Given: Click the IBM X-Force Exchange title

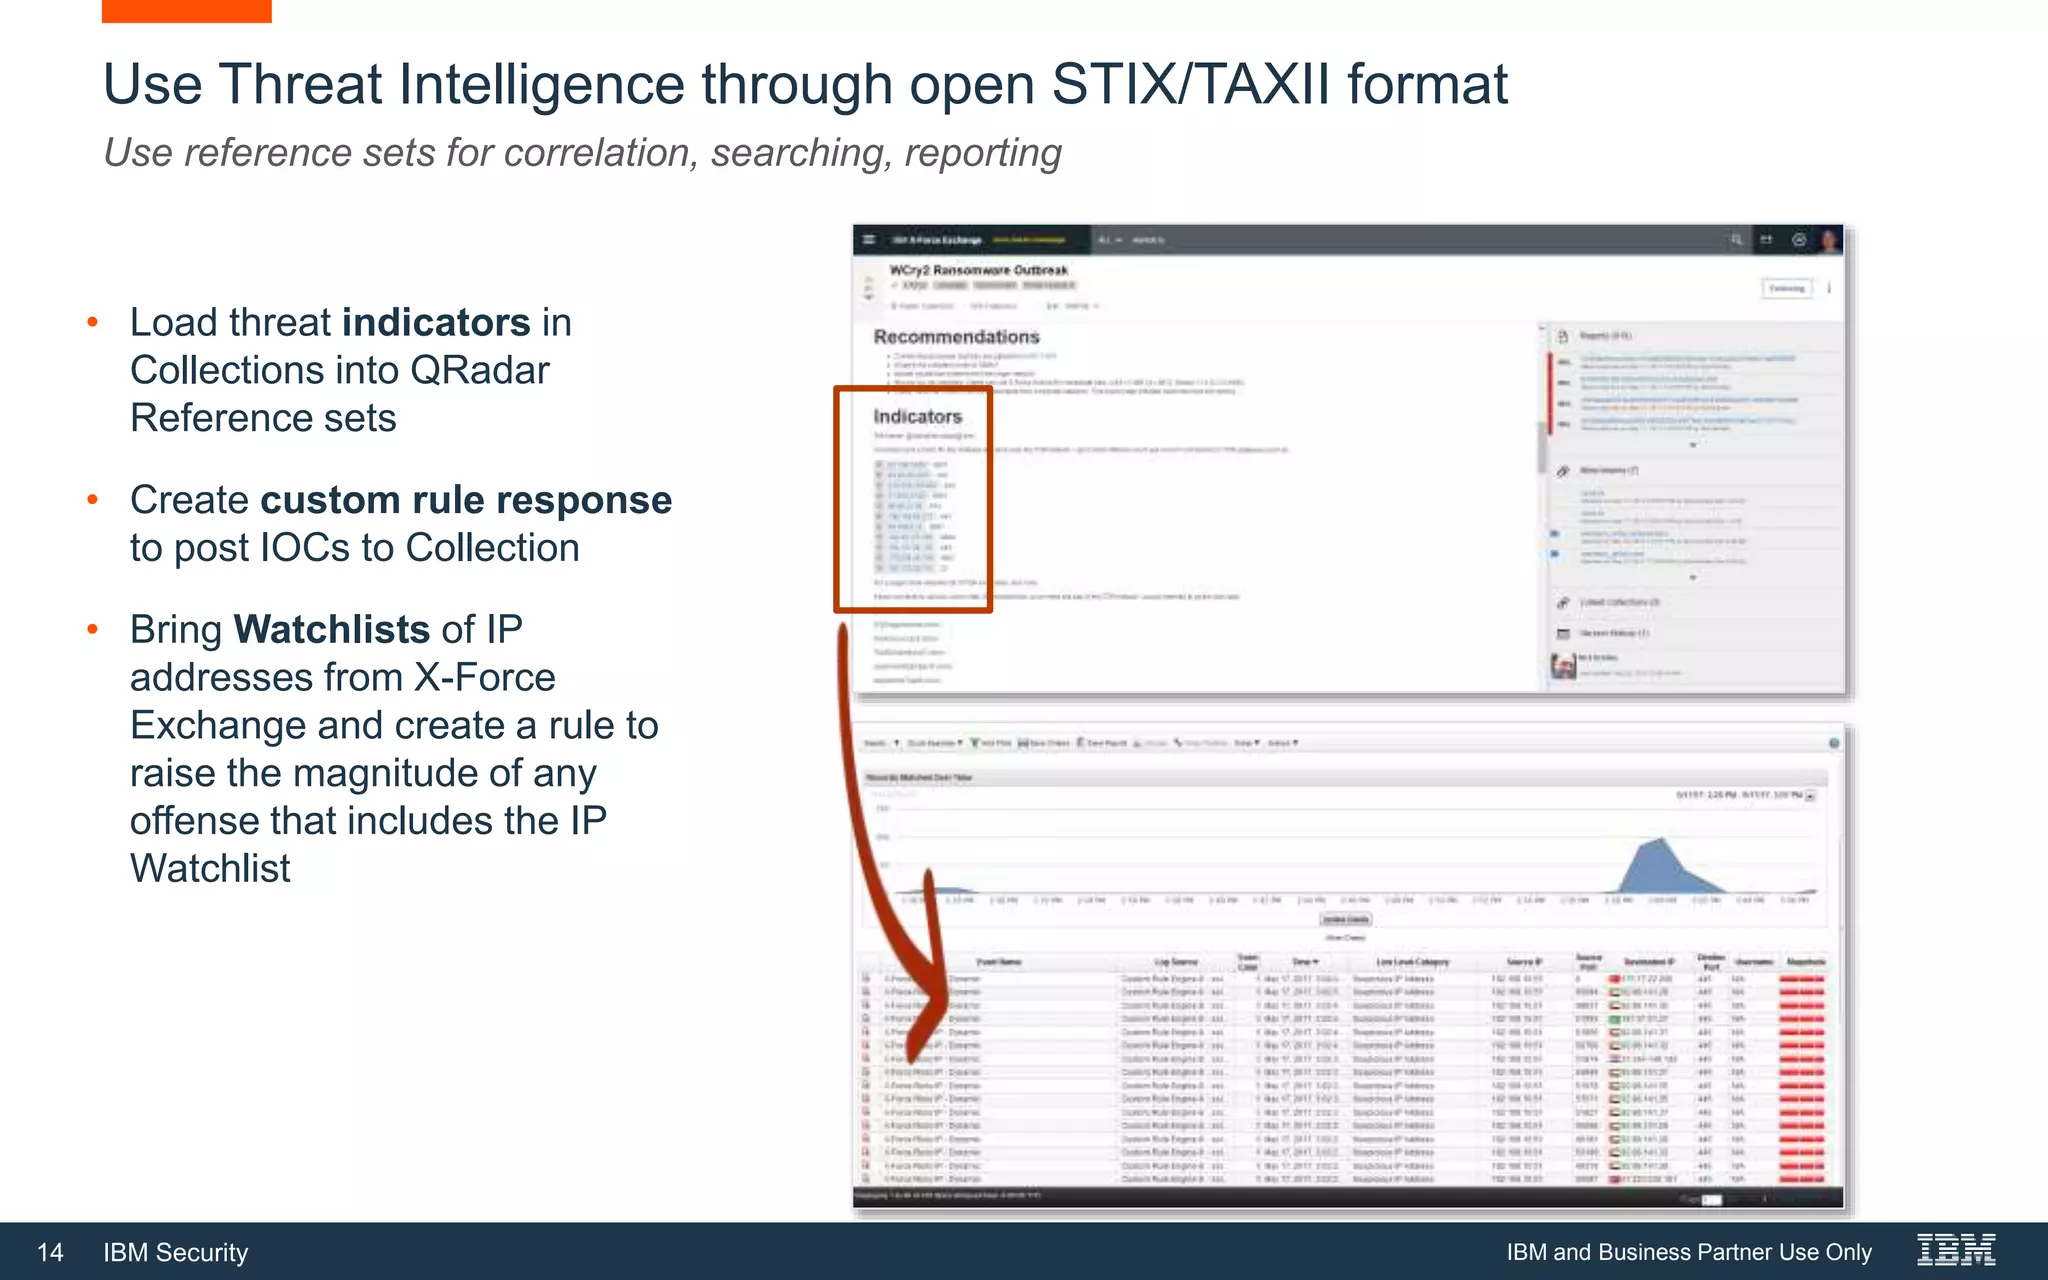Looking at the screenshot, I should pyautogui.click(x=936, y=240).
